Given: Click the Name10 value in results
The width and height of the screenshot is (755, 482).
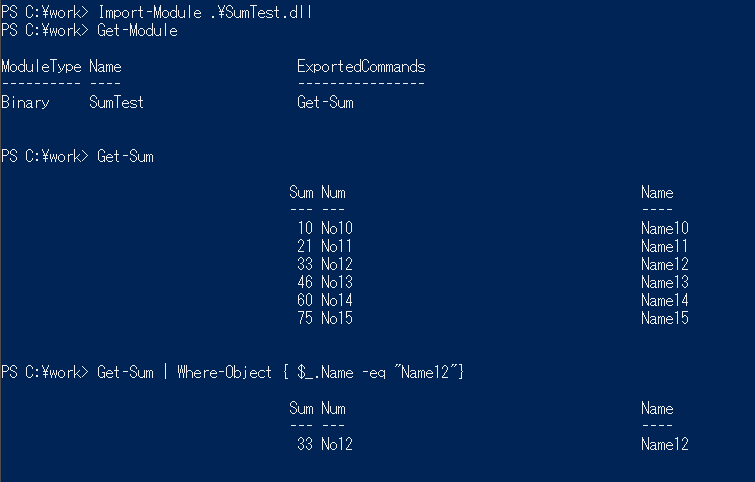Looking at the screenshot, I should (x=665, y=228).
